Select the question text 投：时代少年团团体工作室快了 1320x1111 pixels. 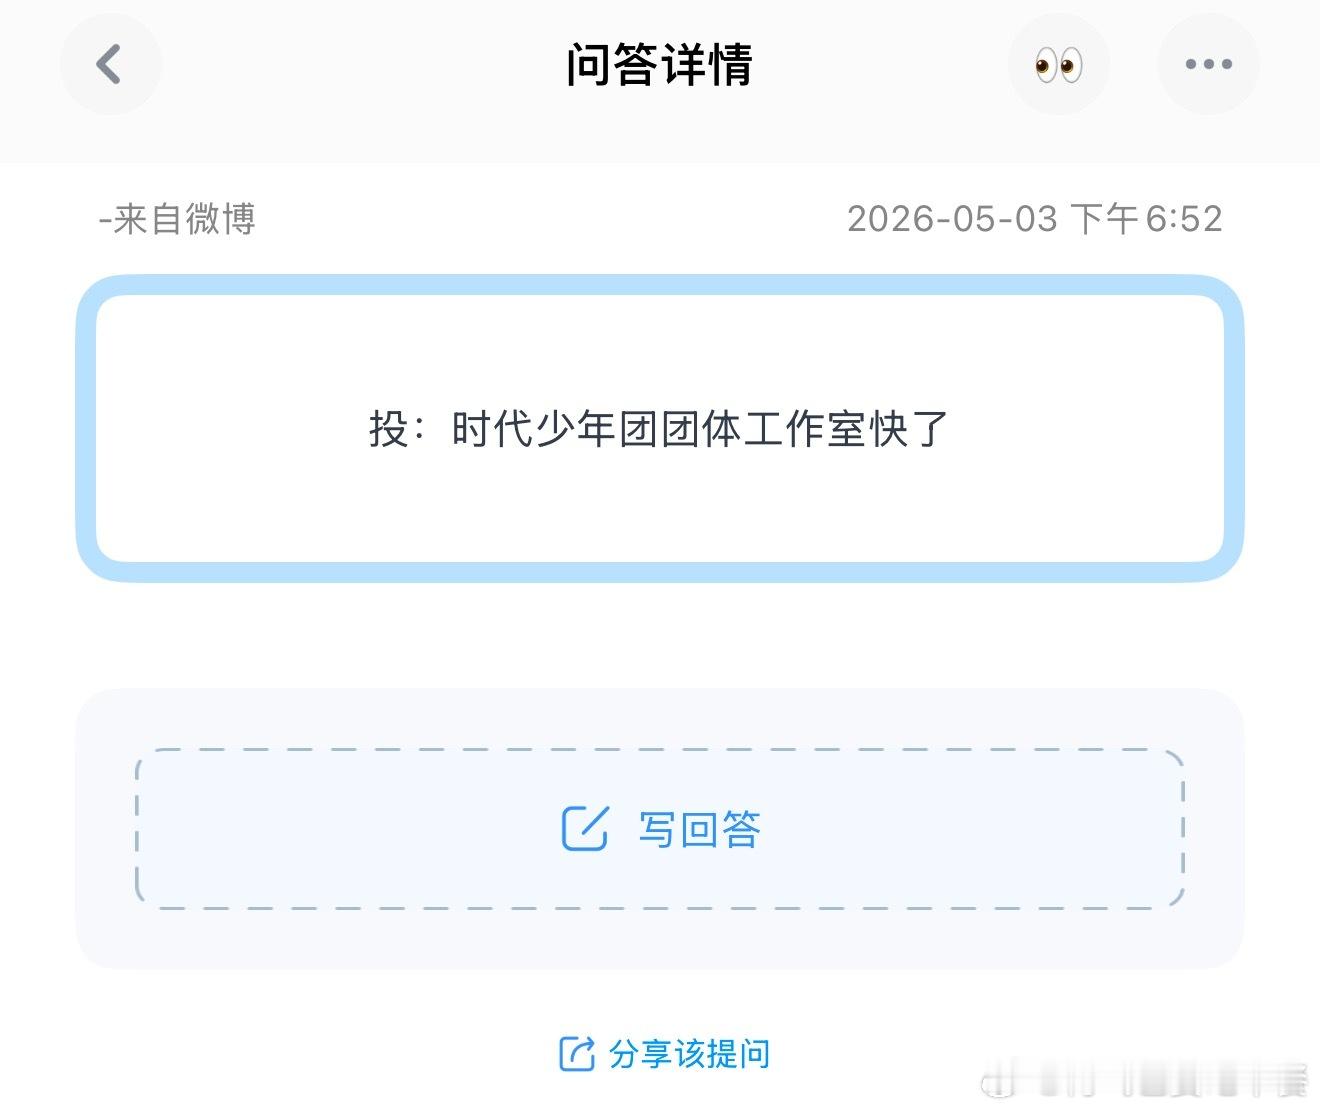coord(659,429)
